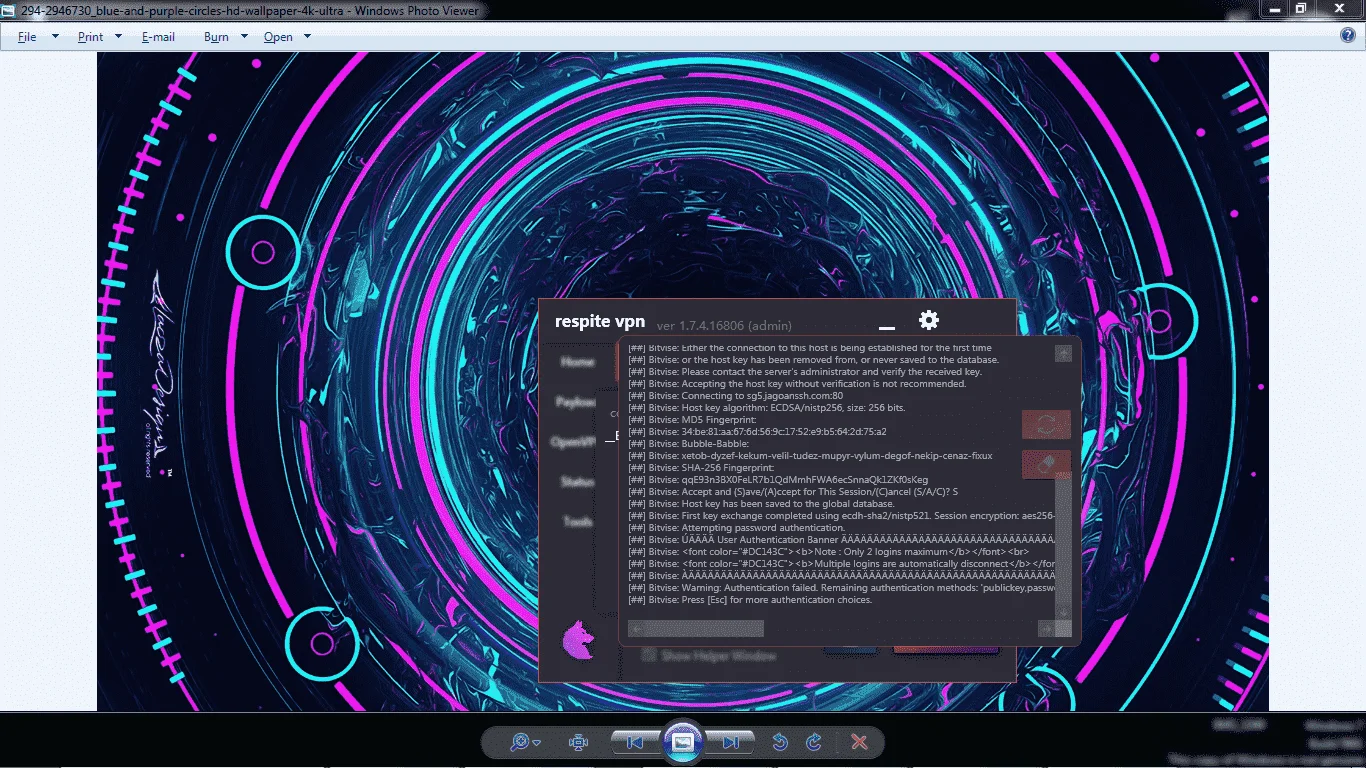Viewport: 1366px width, 768px height.
Task: Click the log horizontal scrollbar thumb
Action: [x=705, y=628]
